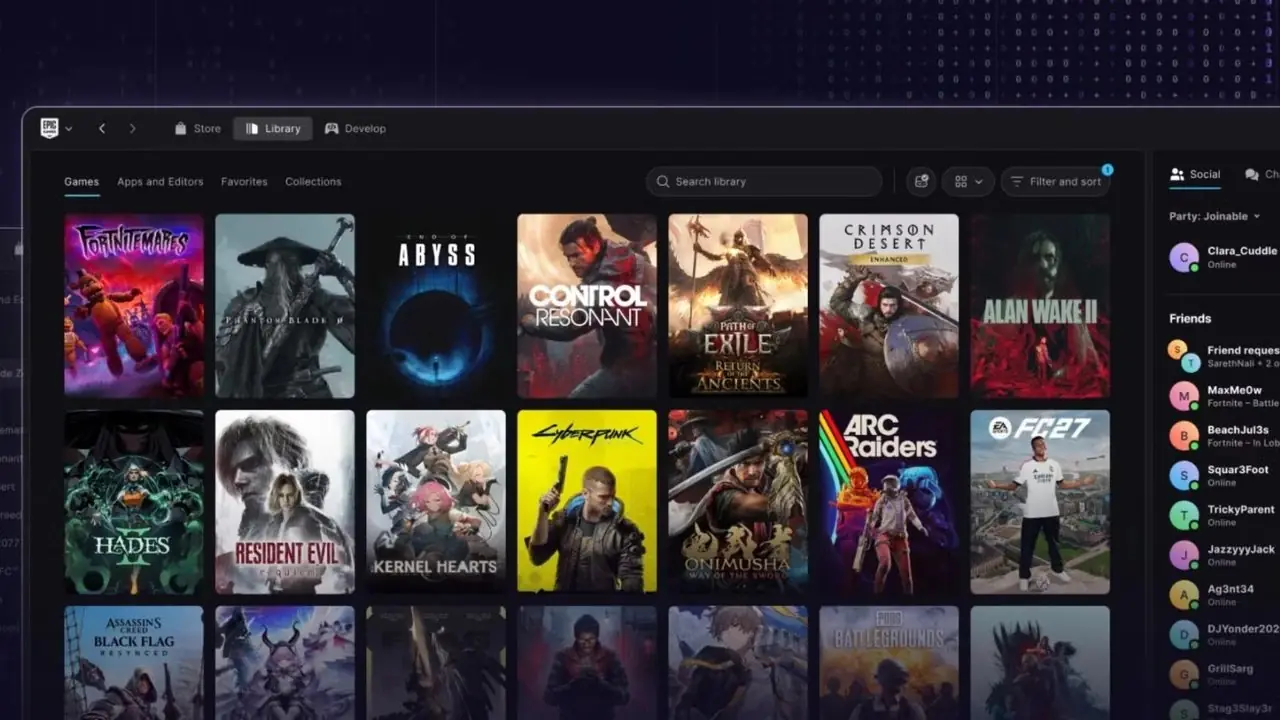Select friend MaxMe0w
The width and height of the screenshot is (1280, 720).
pos(1224,396)
